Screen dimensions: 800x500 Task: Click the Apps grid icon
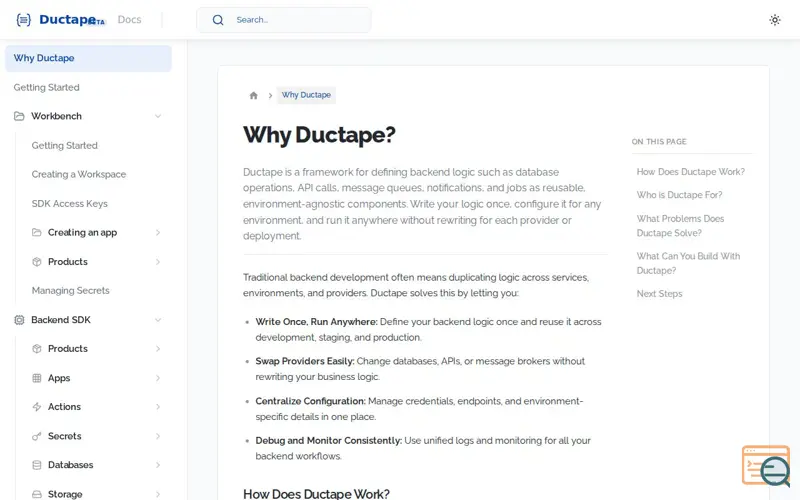tap(37, 378)
